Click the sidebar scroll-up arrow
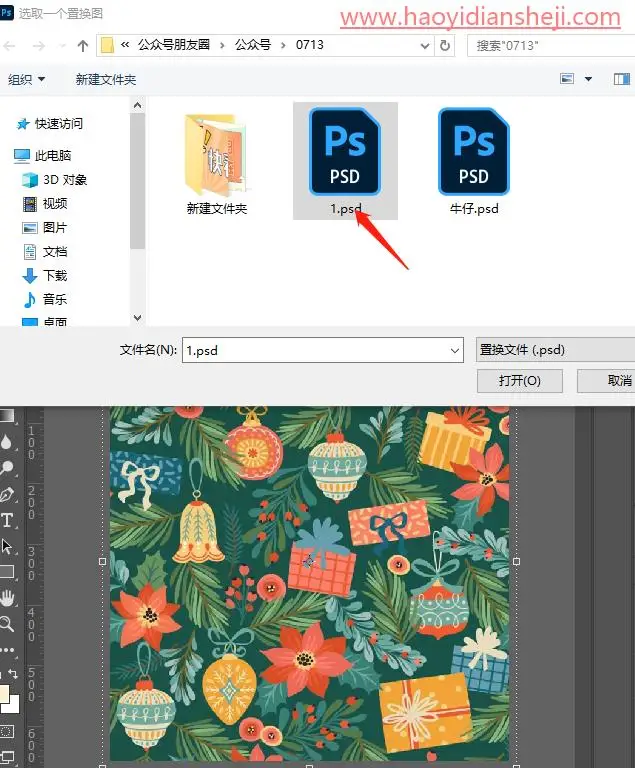 pos(138,105)
